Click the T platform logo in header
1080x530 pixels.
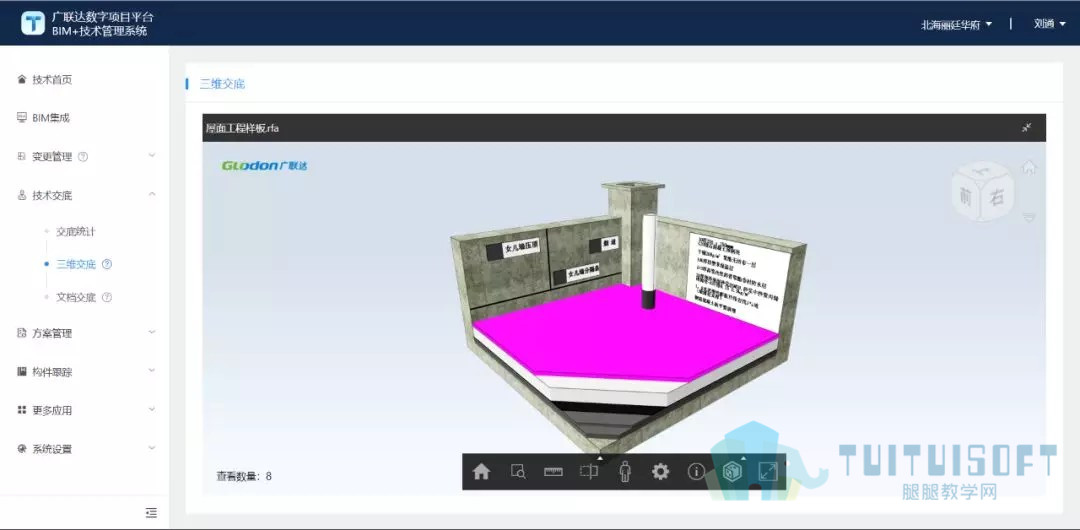click(x=32, y=22)
